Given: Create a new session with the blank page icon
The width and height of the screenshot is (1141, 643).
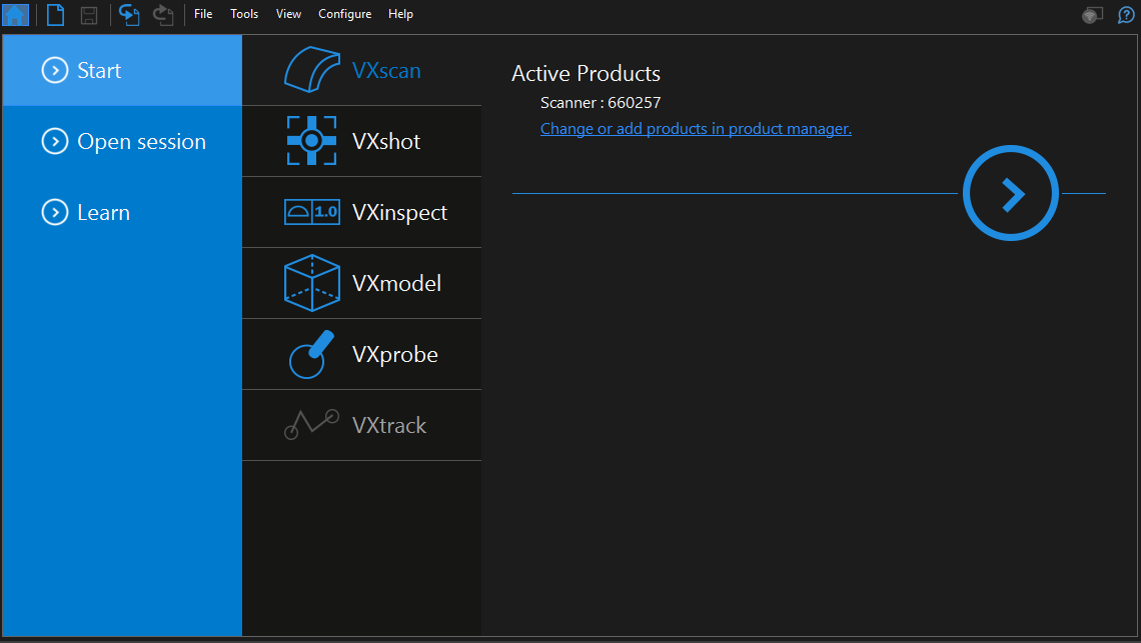Looking at the screenshot, I should [55, 15].
